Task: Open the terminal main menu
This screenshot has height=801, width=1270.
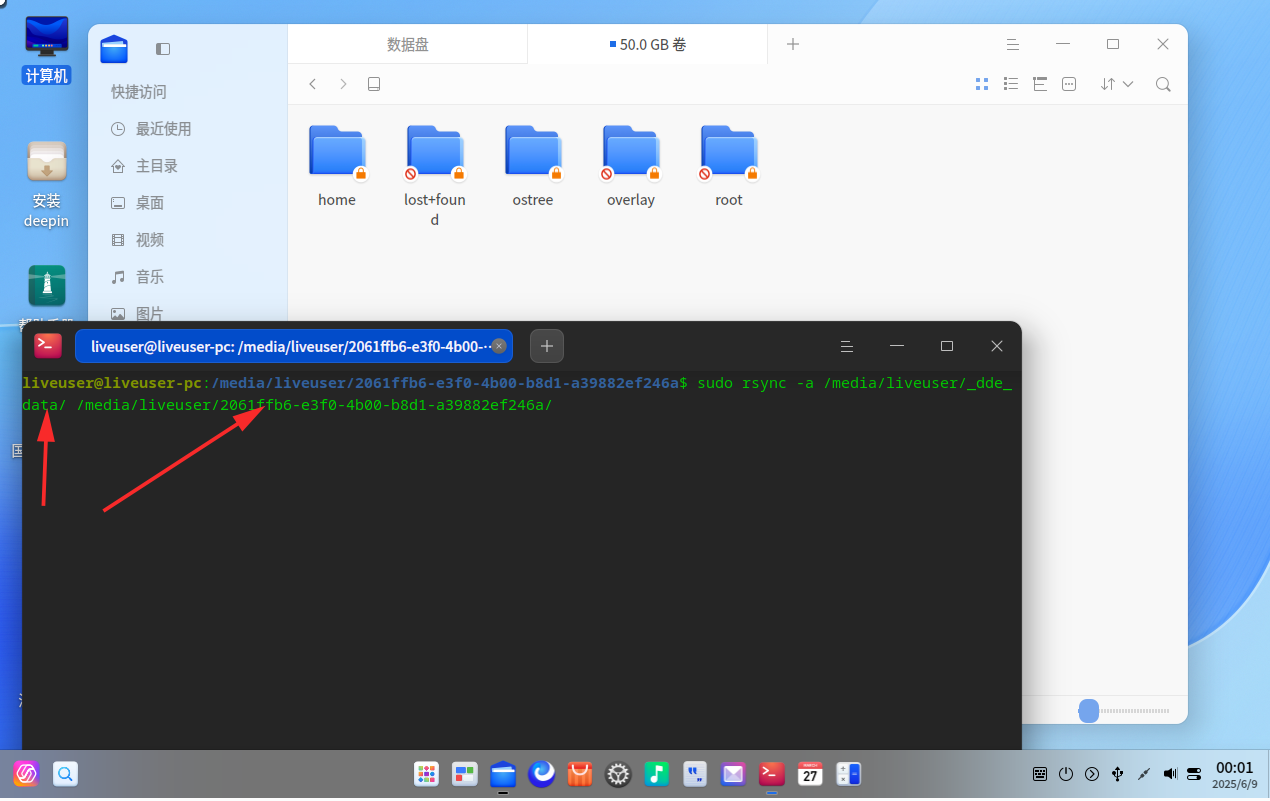Action: (x=847, y=346)
